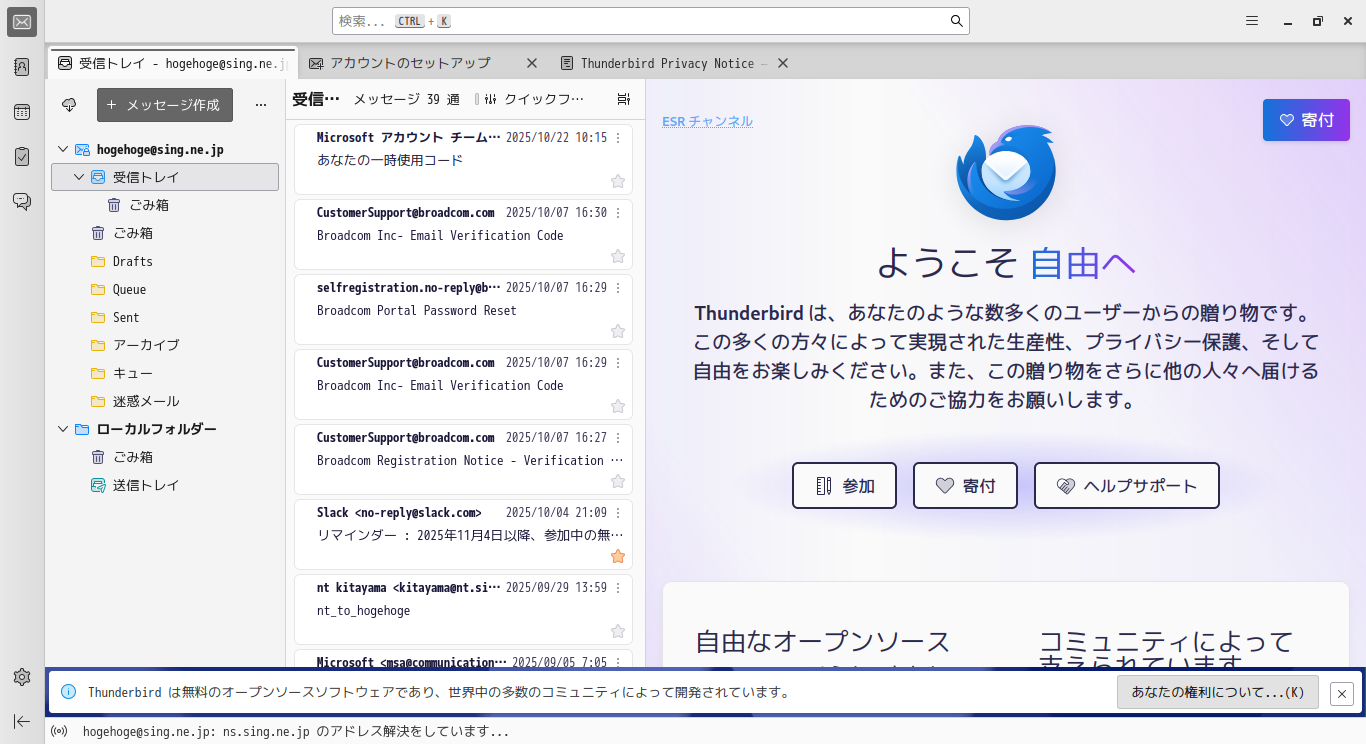1366x744 pixels.
Task: Click the Get Messages cloud icon
Action: 69,105
